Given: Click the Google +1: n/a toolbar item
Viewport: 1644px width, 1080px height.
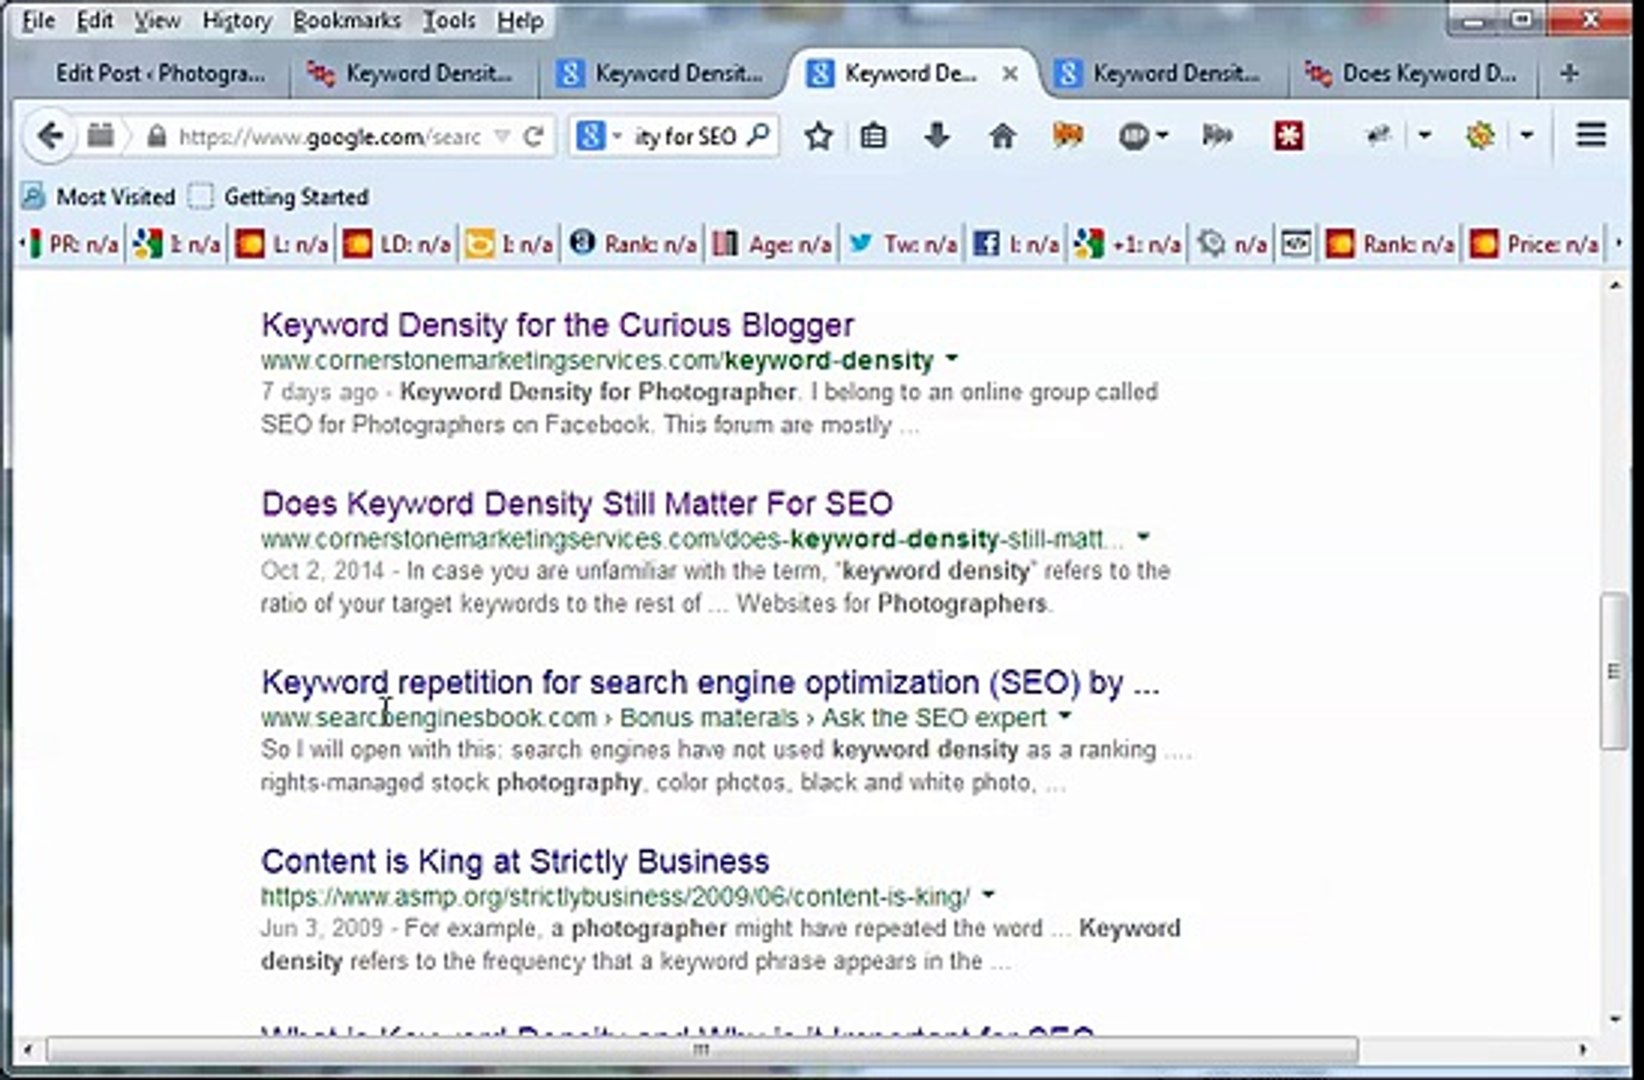Looking at the screenshot, I should coord(1127,243).
